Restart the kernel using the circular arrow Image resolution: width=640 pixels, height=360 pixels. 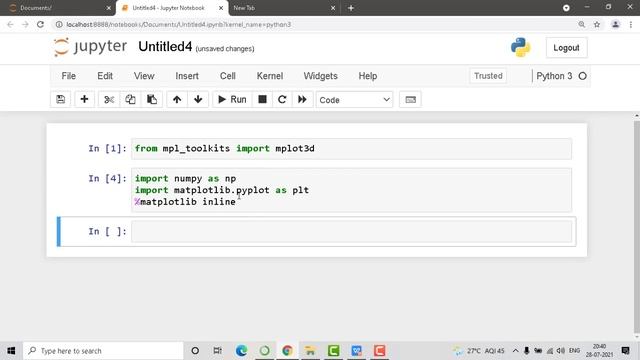(x=282, y=100)
